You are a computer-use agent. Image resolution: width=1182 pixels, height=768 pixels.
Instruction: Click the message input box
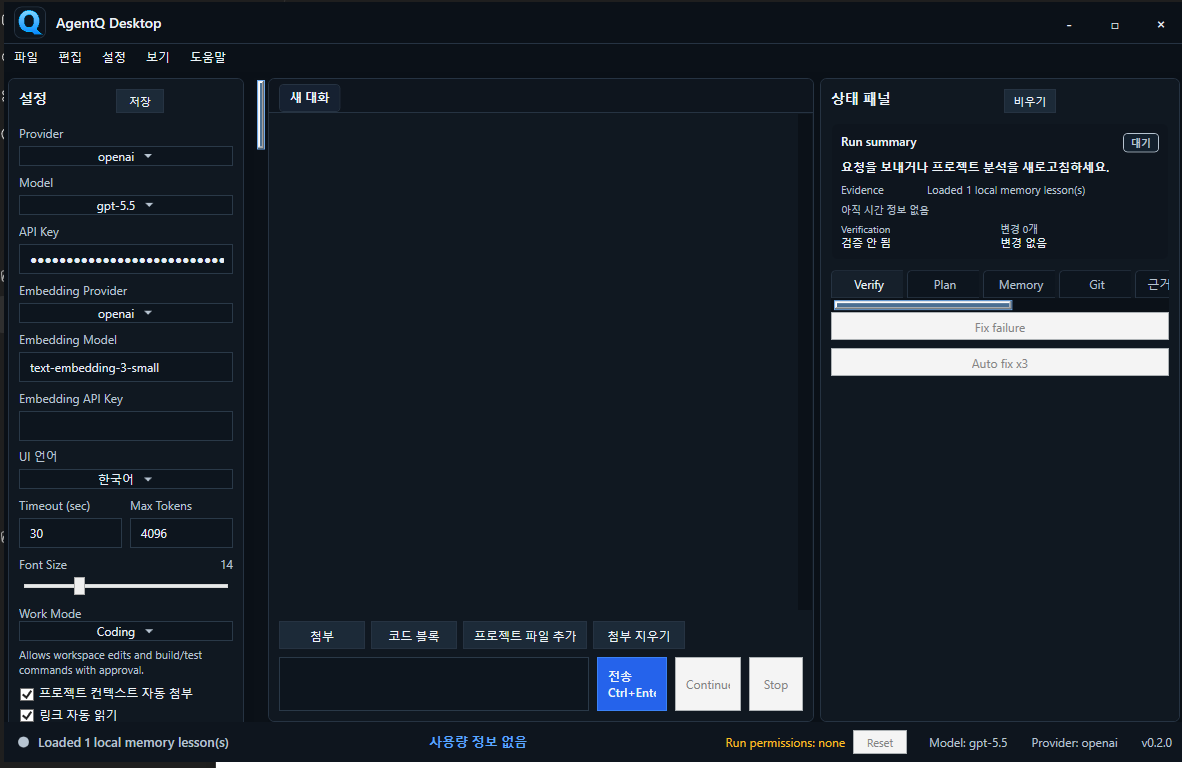[433, 684]
